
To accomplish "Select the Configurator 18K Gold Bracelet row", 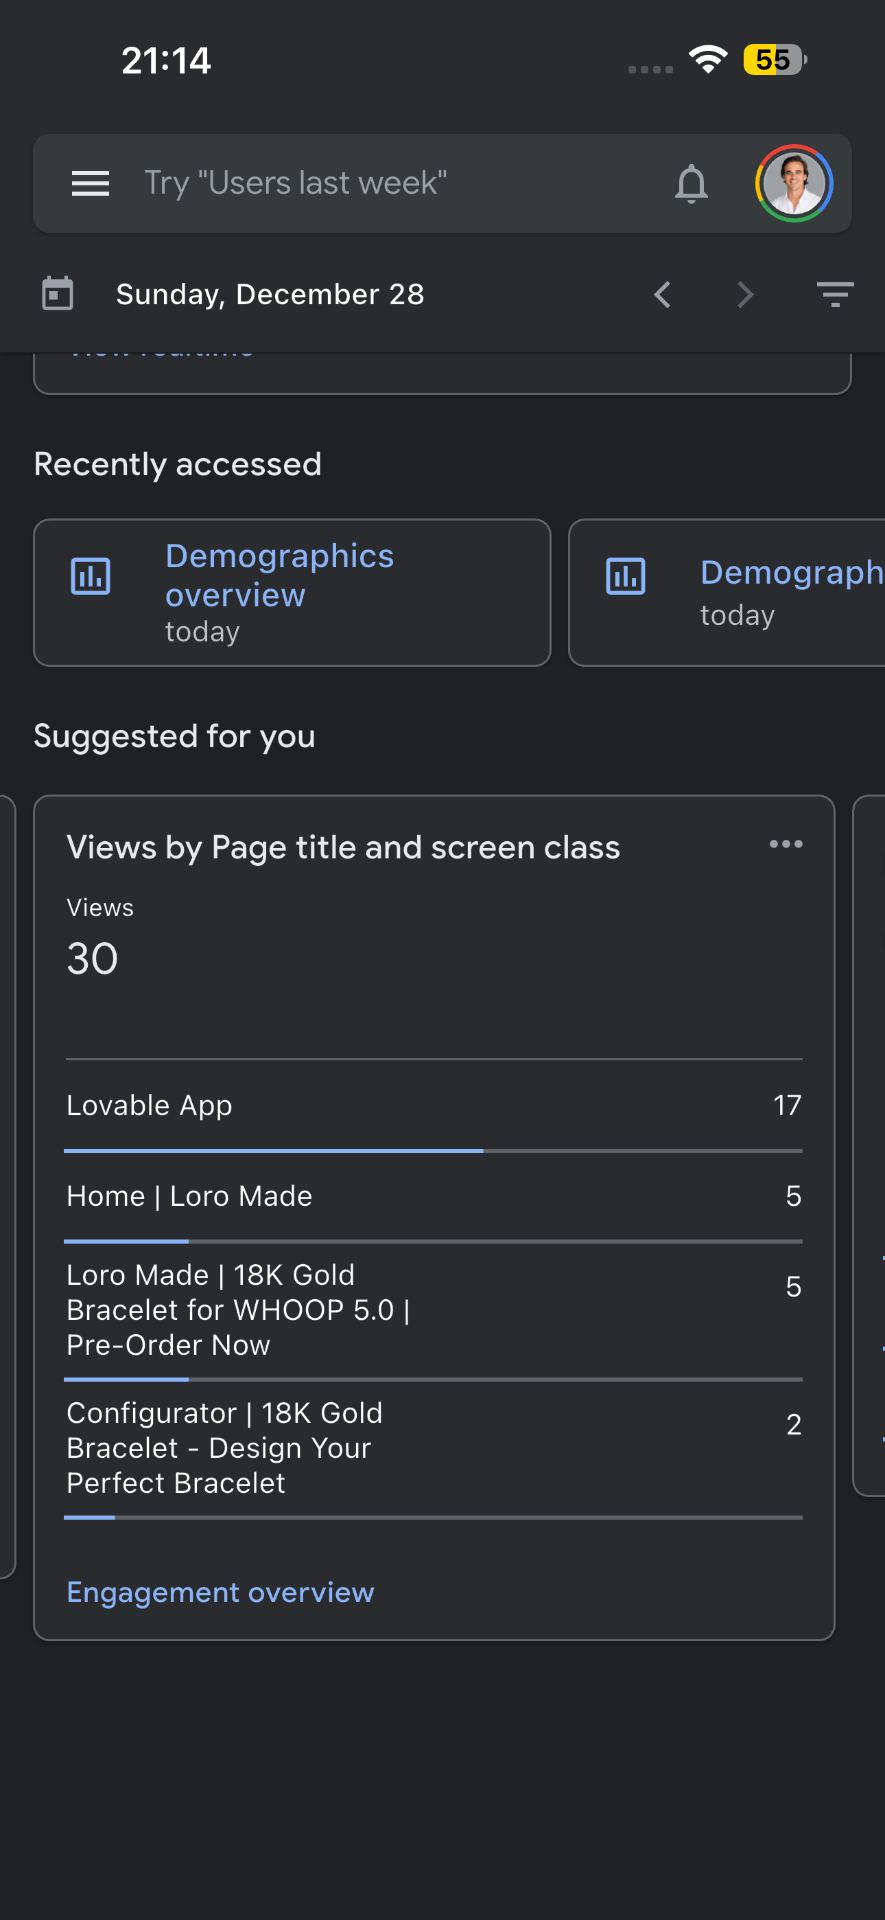I will (433, 1448).
